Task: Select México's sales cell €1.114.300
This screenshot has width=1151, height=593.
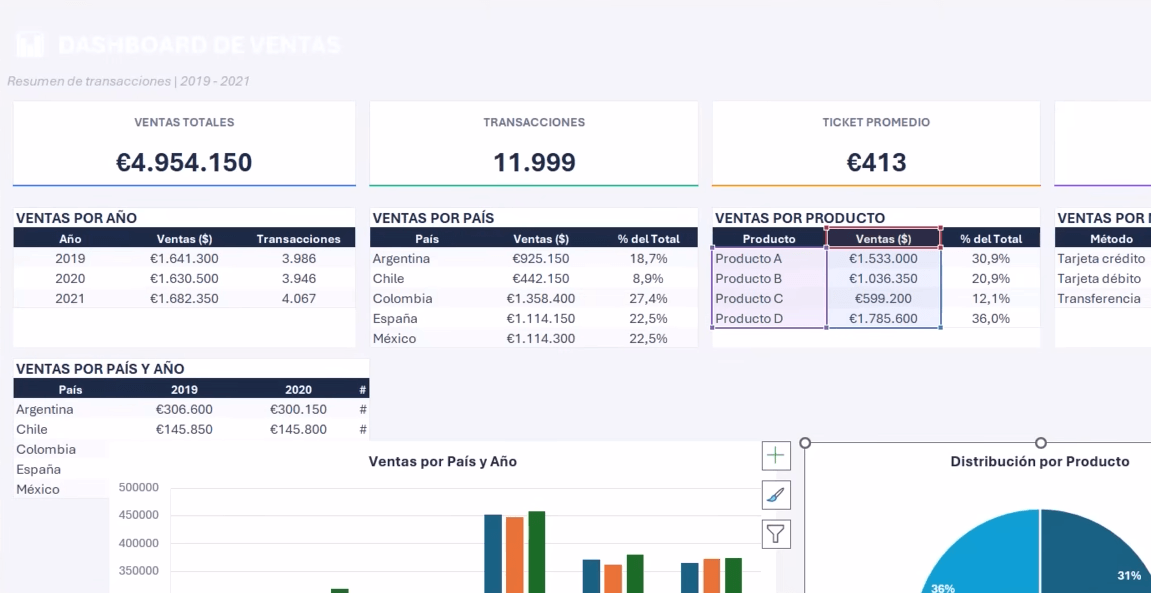Action: 541,338
